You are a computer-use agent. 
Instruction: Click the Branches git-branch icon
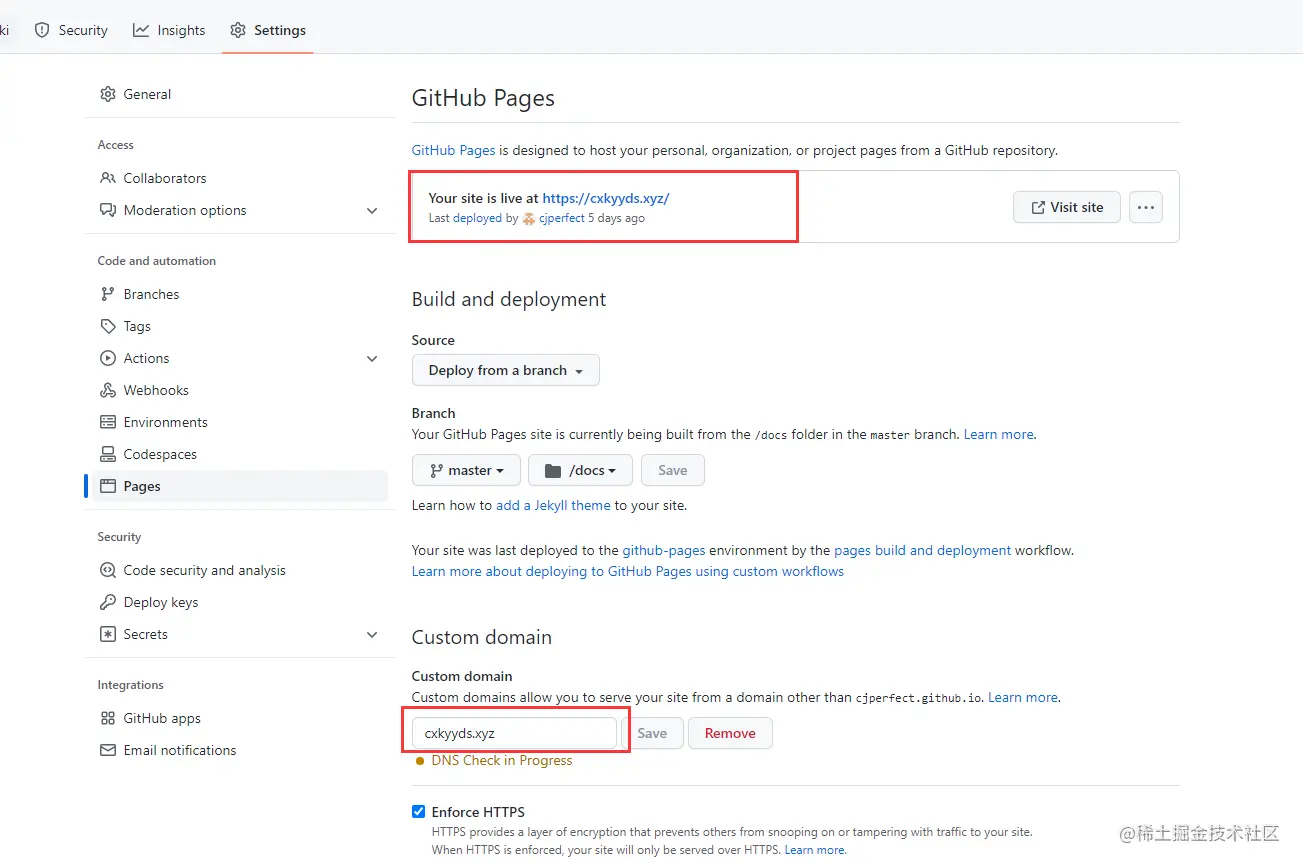tap(107, 294)
